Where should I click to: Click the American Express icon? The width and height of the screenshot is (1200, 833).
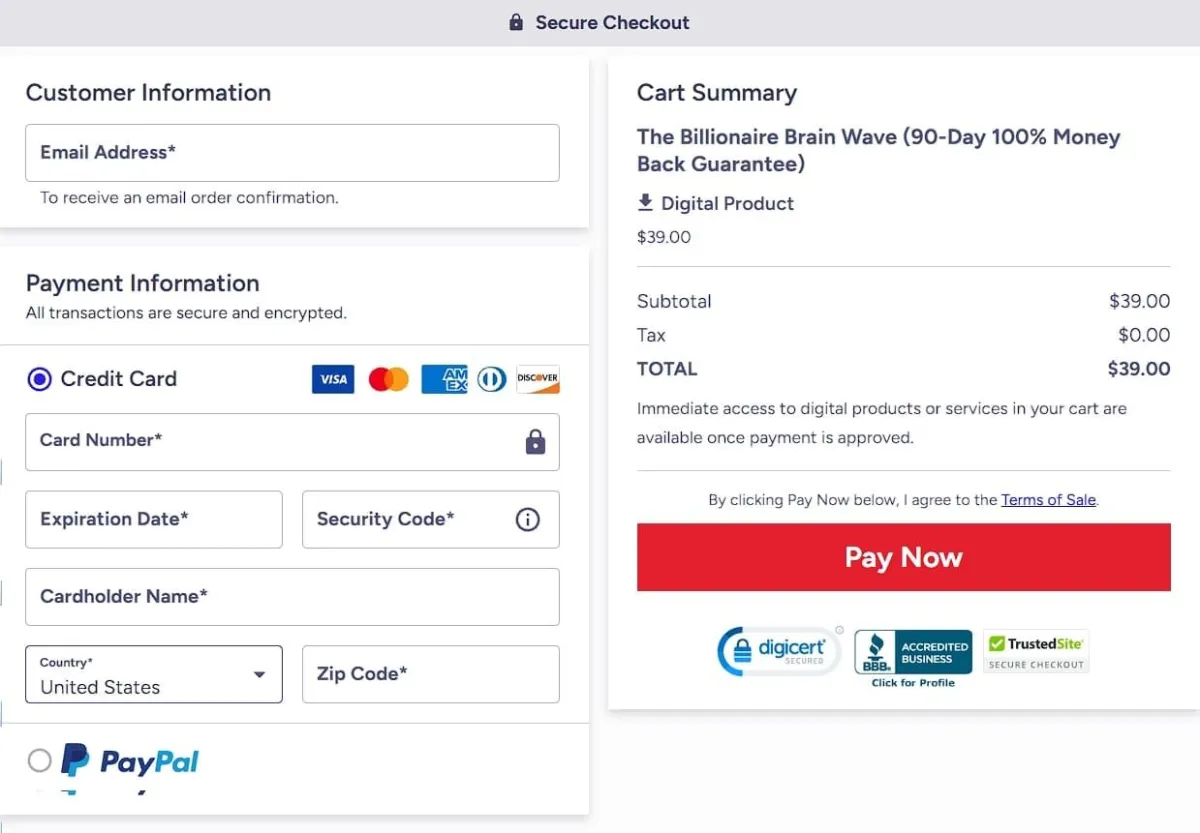click(444, 379)
